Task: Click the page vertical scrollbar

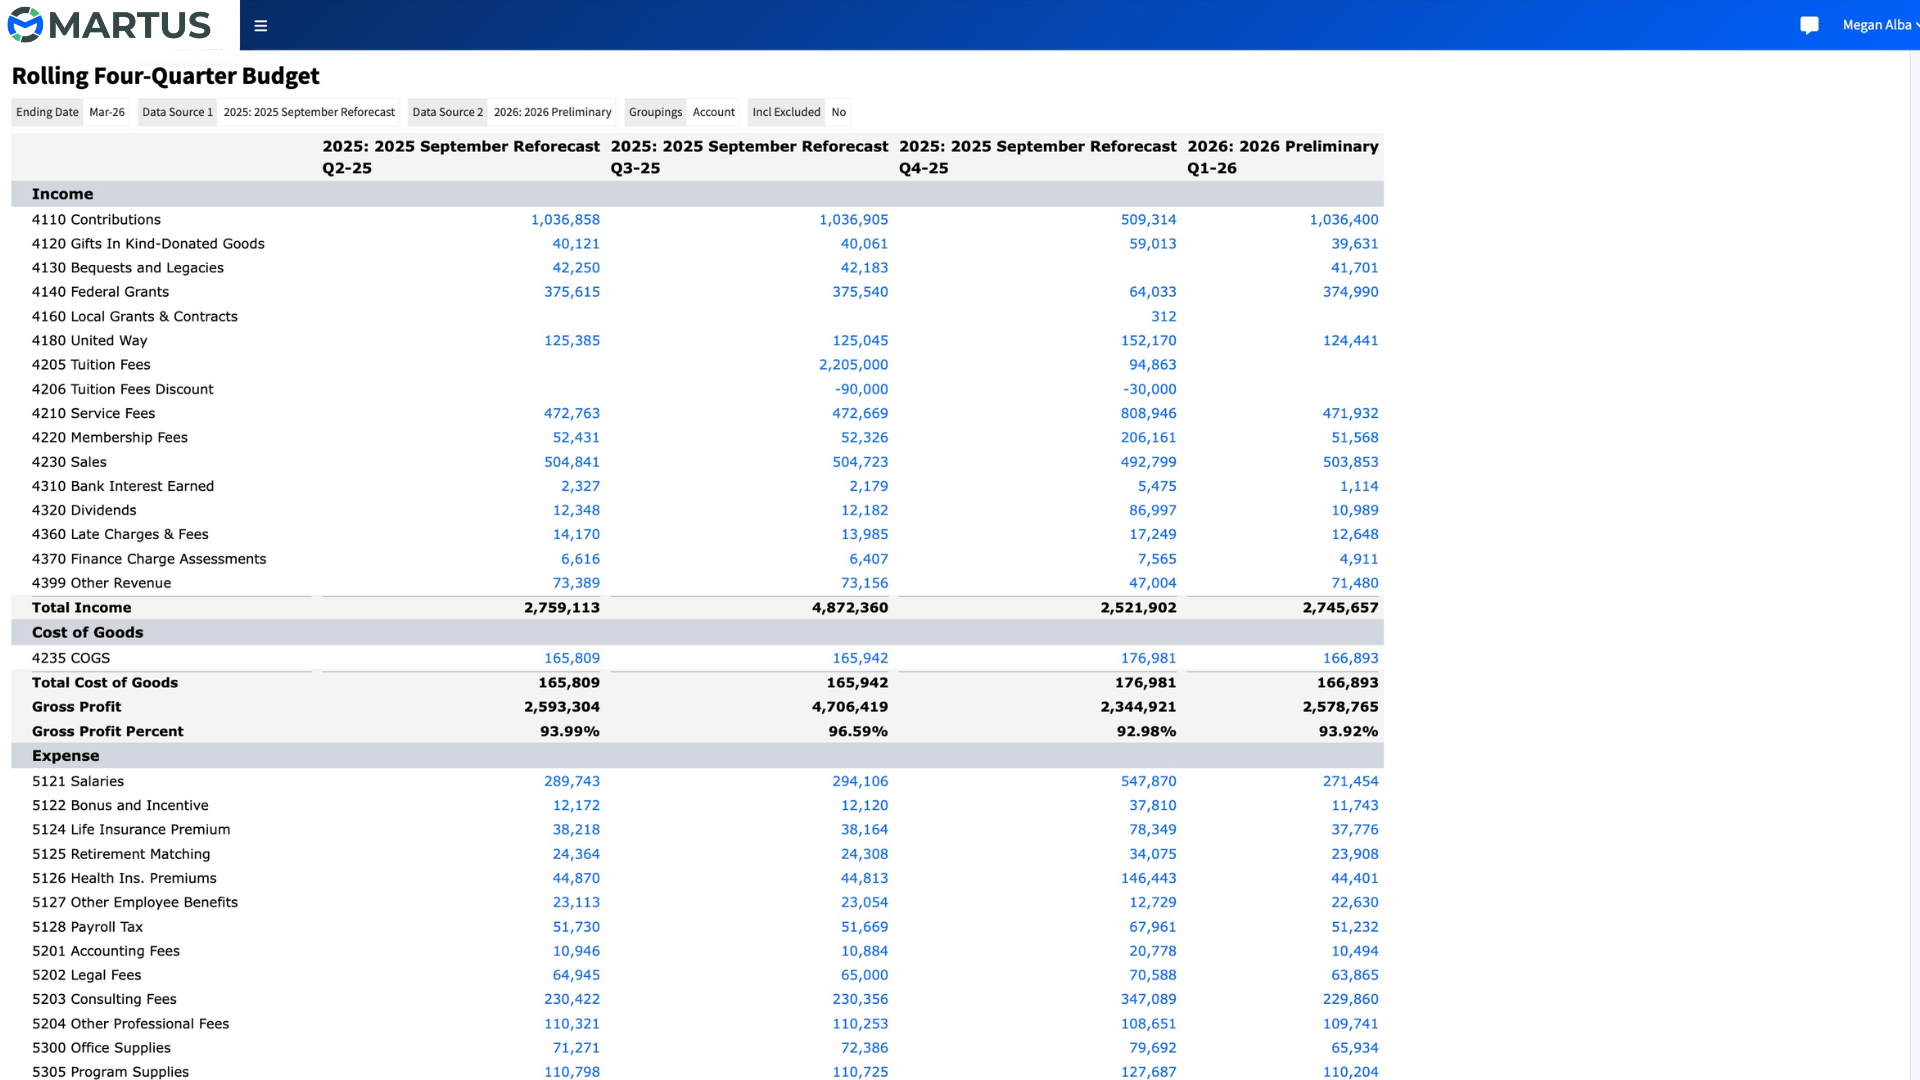Action: [x=1914, y=565]
